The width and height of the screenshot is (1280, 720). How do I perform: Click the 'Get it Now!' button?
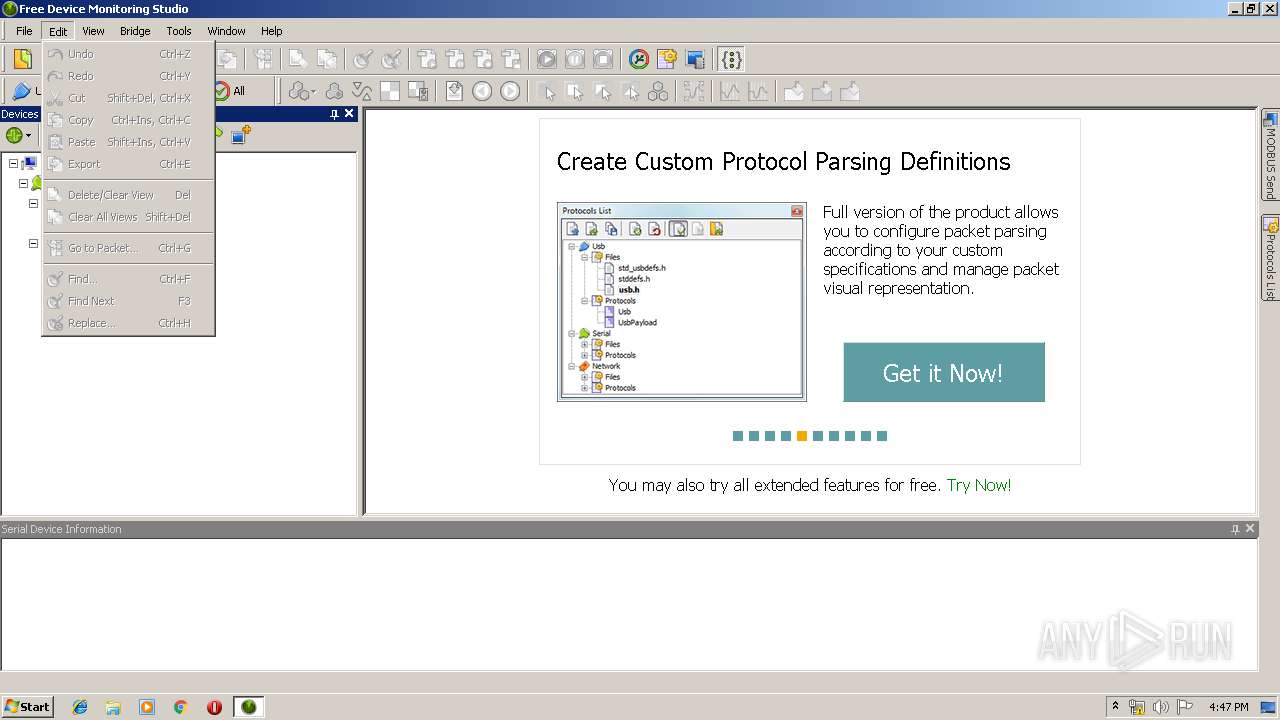tap(944, 373)
